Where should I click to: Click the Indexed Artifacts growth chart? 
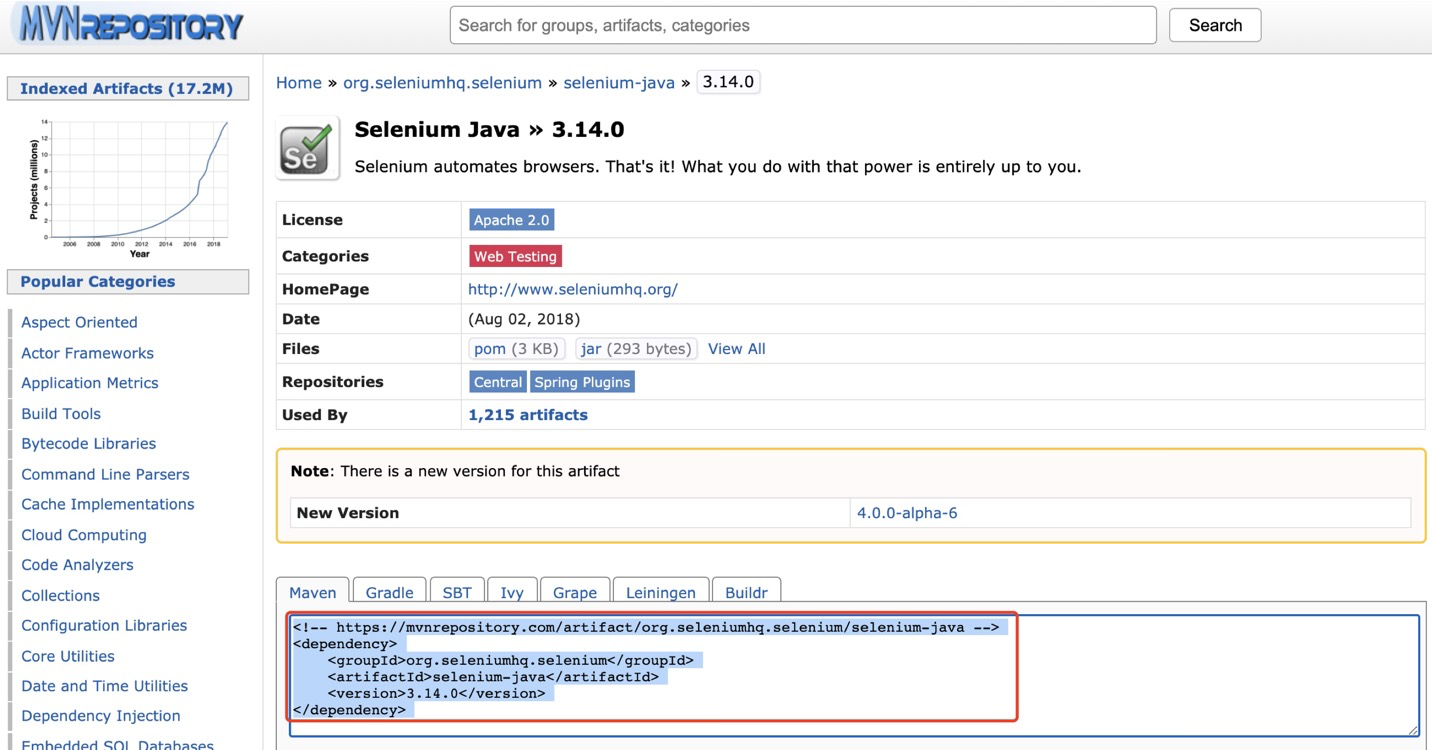[x=128, y=185]
